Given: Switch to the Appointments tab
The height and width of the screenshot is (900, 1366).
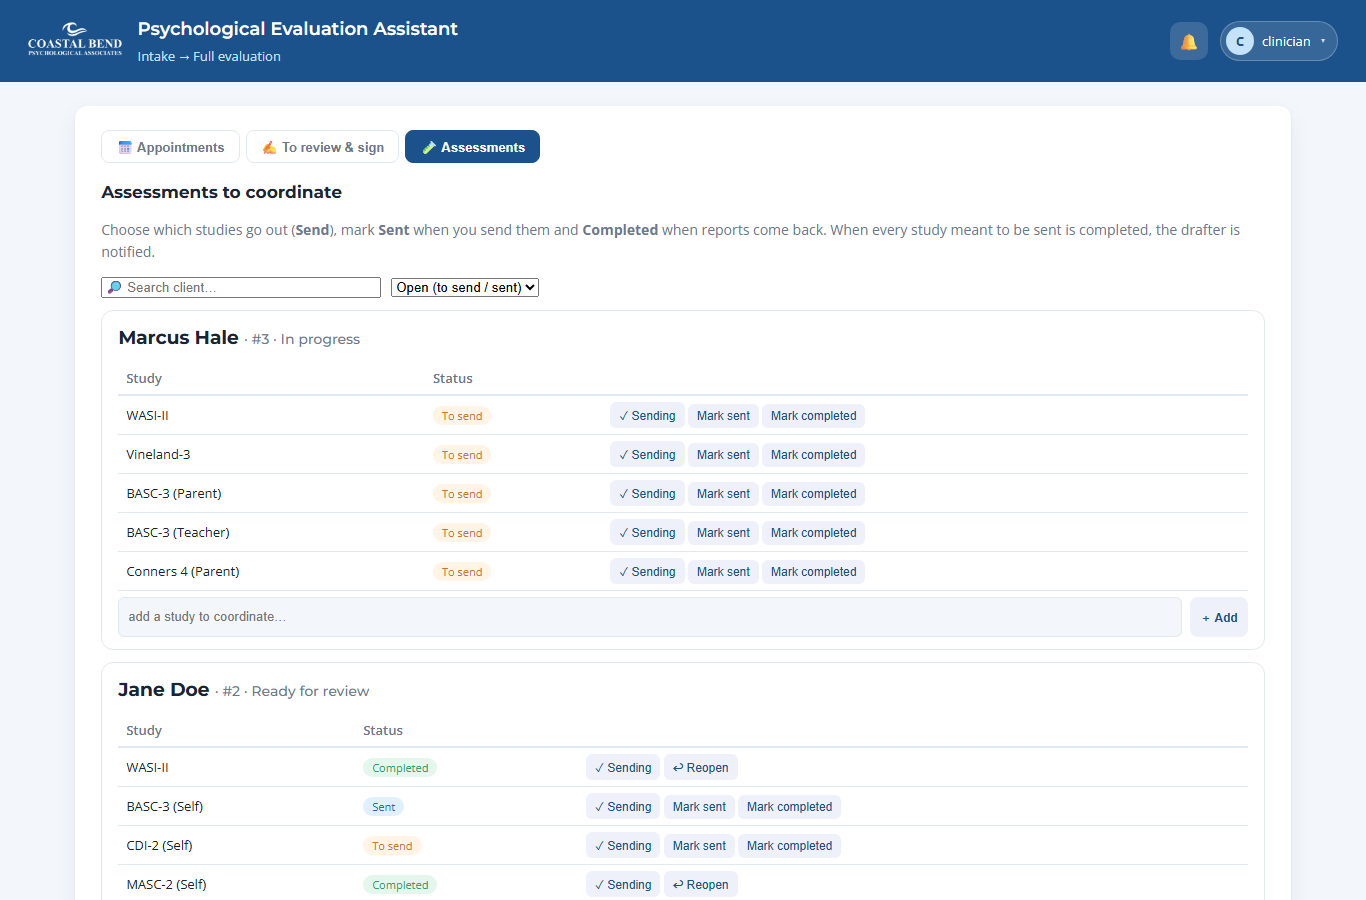Looking at the screenshot, I should pyautogui.click(x=170, y=146).
